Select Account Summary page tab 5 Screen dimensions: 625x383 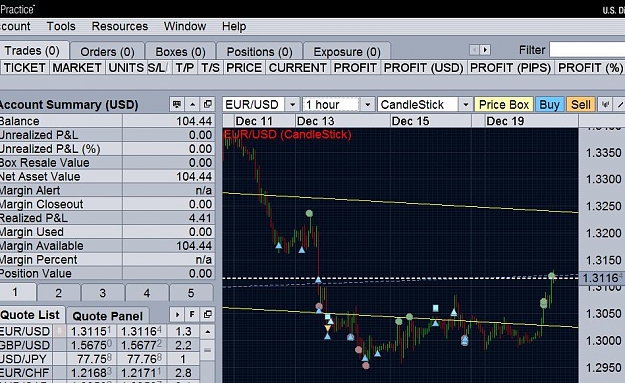(191, 293)
